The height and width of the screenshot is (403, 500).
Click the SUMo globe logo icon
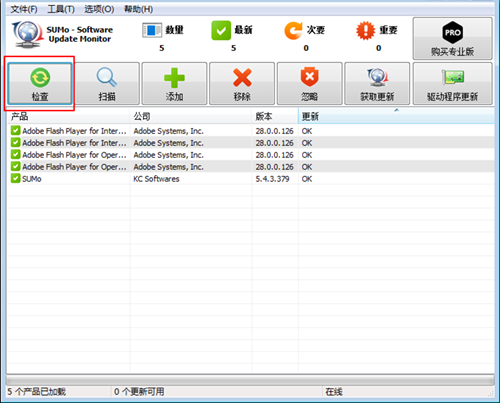coord(27,34)
